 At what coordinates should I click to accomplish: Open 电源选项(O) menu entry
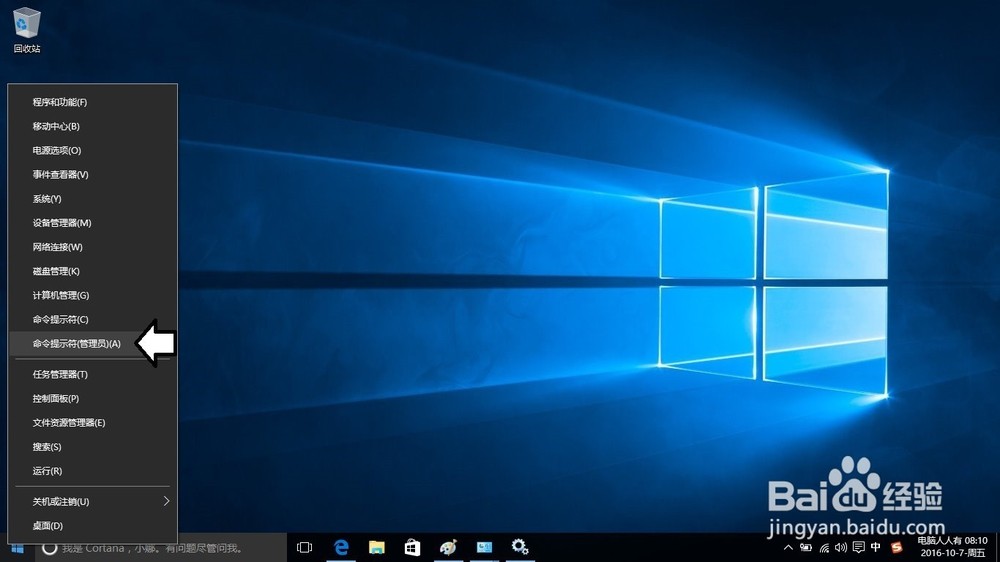pos(92,151)
